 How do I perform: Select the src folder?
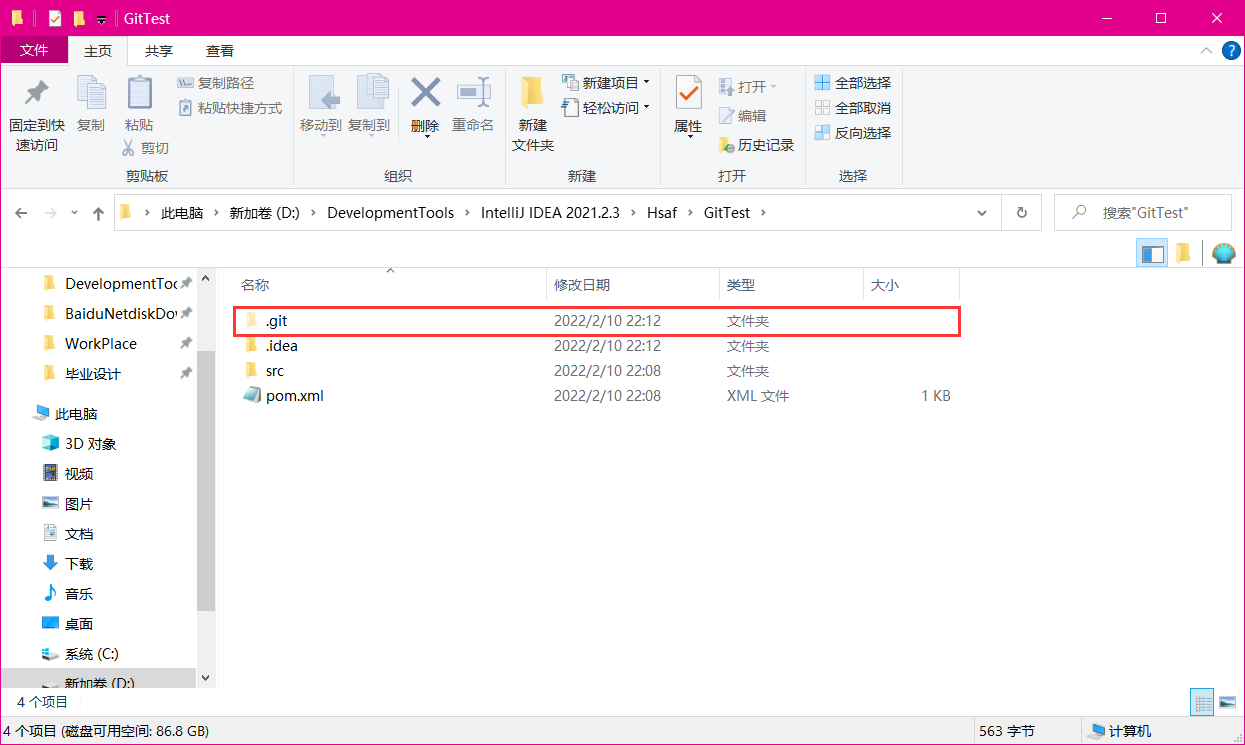pos(597,371)
